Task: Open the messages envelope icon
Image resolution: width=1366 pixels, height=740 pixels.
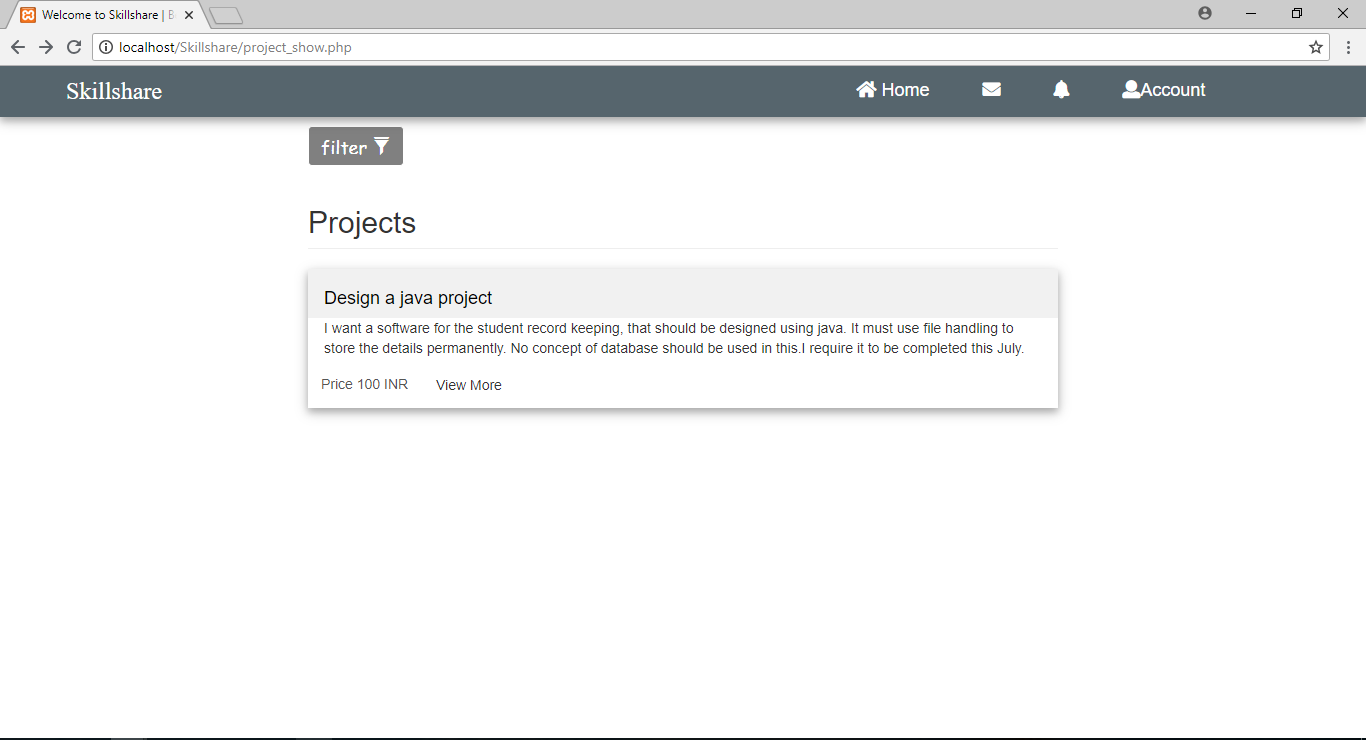Action: [x=991, y=90]
